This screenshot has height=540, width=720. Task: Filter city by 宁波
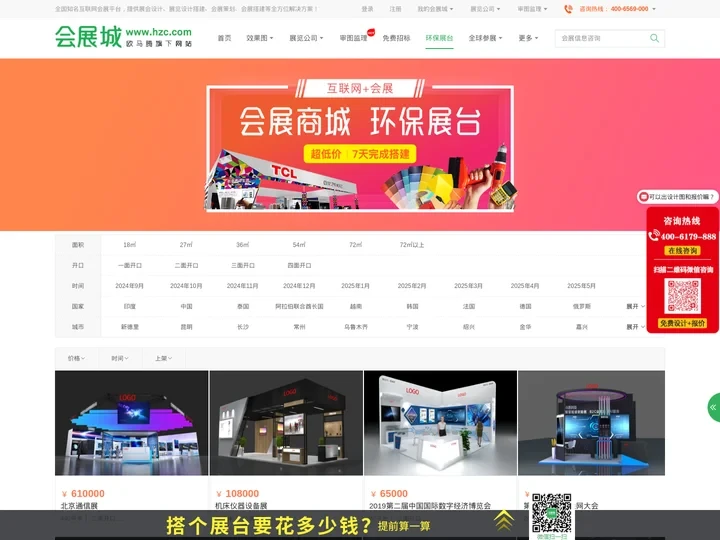(x=412, y=327)
